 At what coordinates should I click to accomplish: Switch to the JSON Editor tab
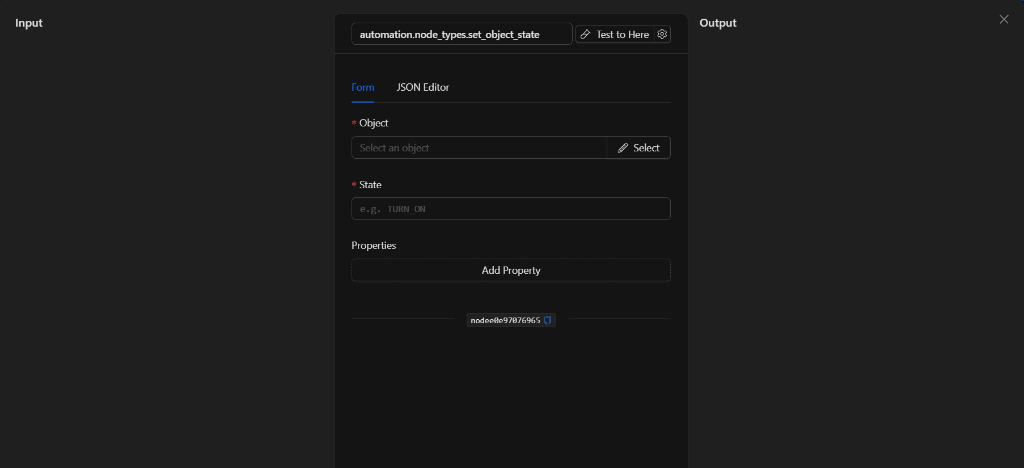[423, 87]
